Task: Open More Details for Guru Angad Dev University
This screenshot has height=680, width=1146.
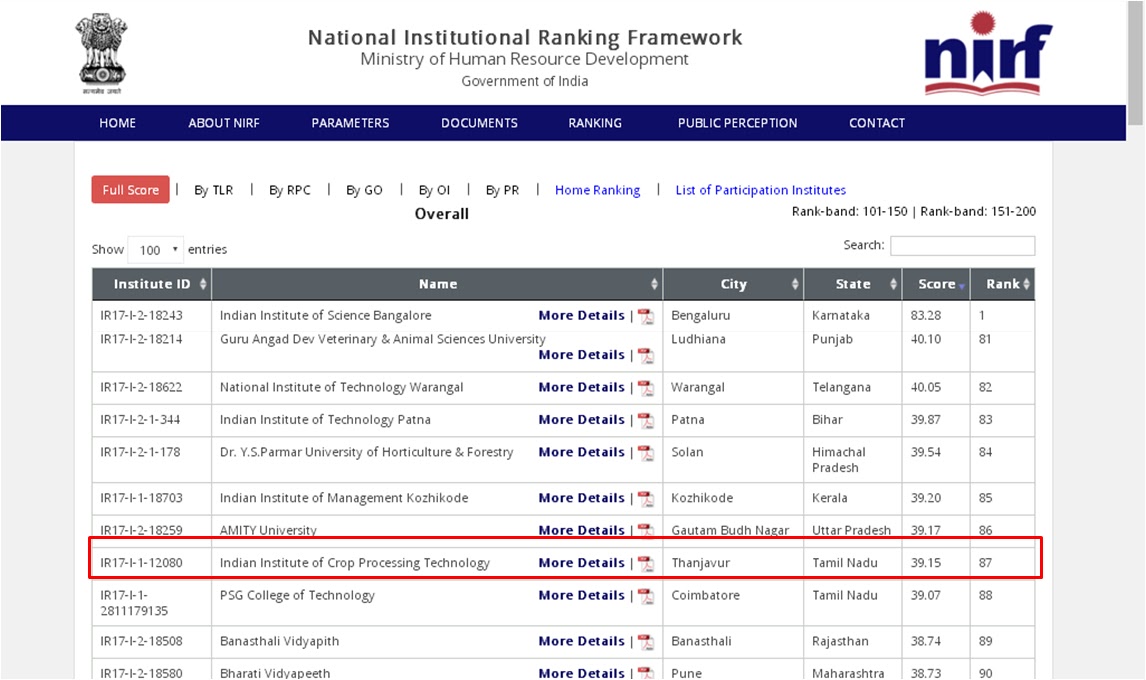Action: click(582, 355)
